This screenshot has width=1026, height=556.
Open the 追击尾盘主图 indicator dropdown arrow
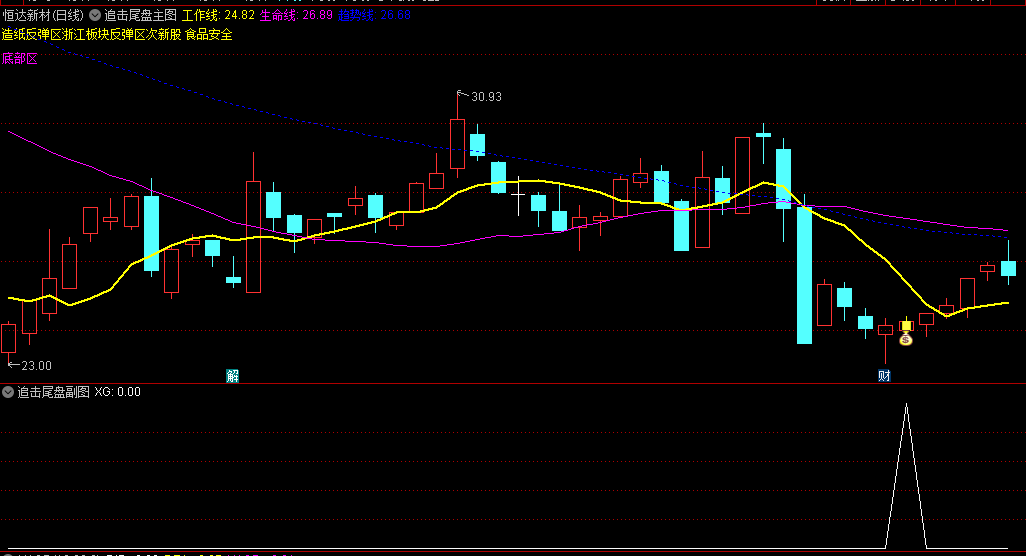coord(95,15)
